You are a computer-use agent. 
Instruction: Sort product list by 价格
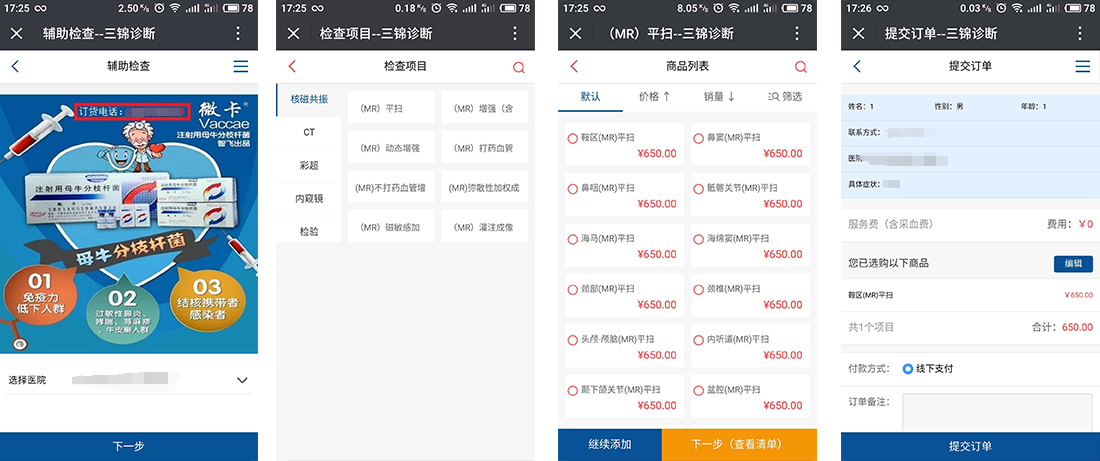[654, 97]
